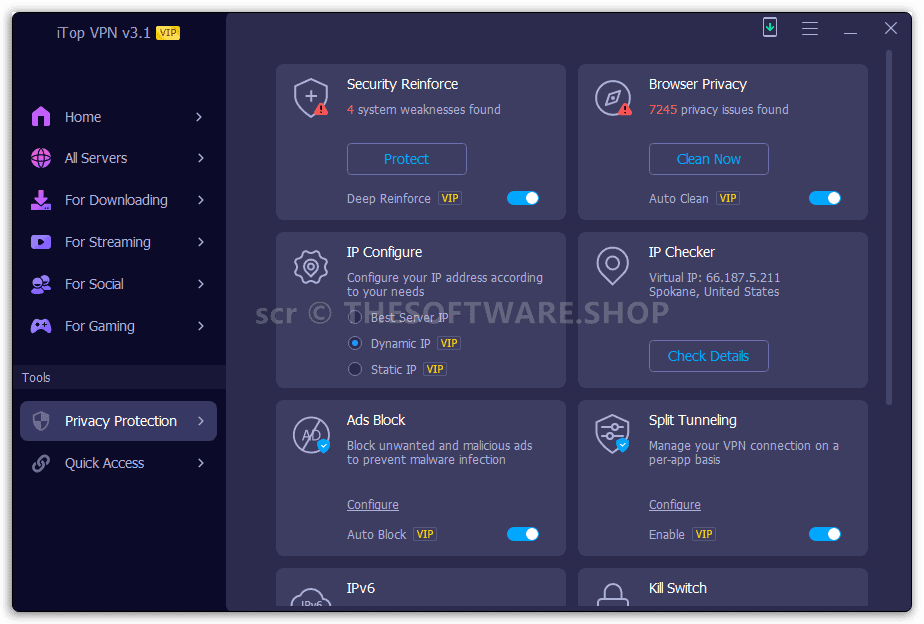Open the For Downloading menu item
The image size is (924, 624).
(118, 200)
